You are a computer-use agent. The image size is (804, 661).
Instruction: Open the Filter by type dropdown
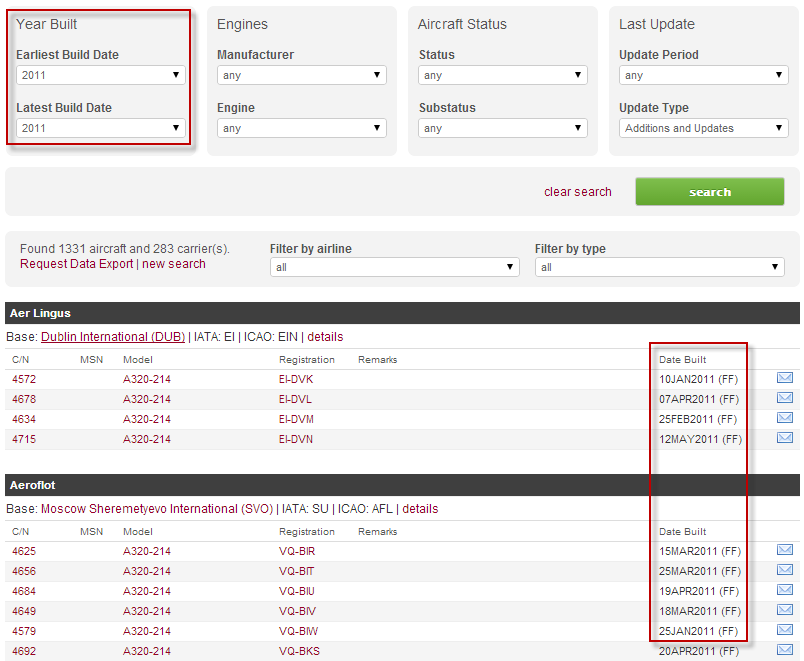659,267
